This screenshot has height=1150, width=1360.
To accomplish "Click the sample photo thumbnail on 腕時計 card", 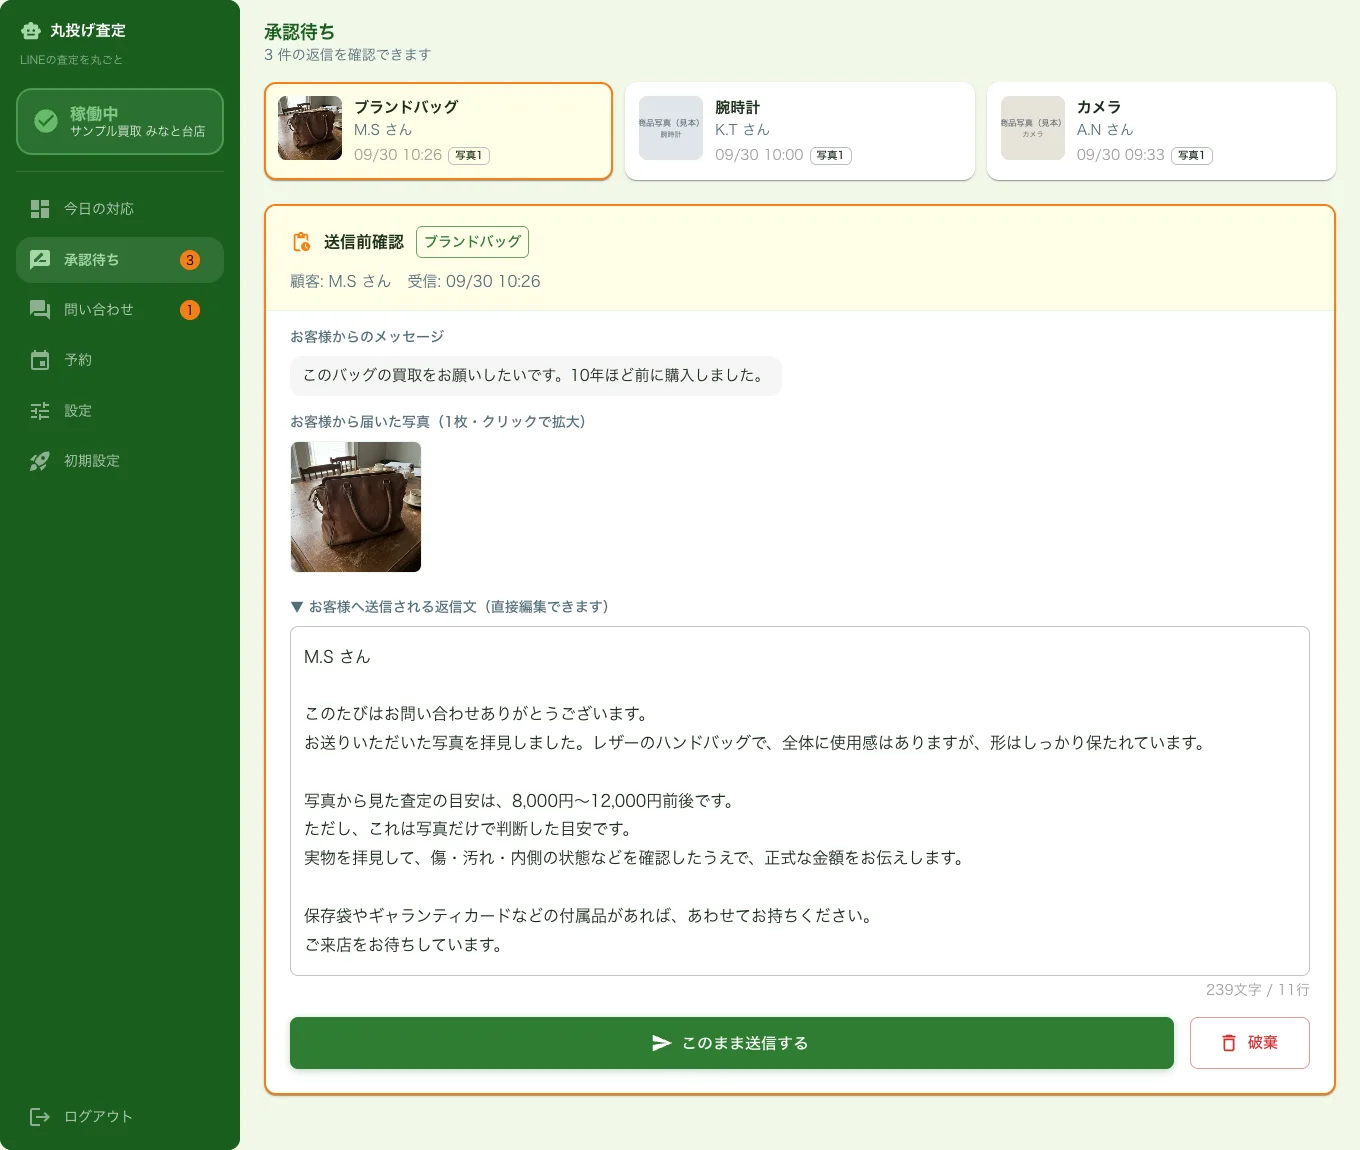I will (671, 128).
